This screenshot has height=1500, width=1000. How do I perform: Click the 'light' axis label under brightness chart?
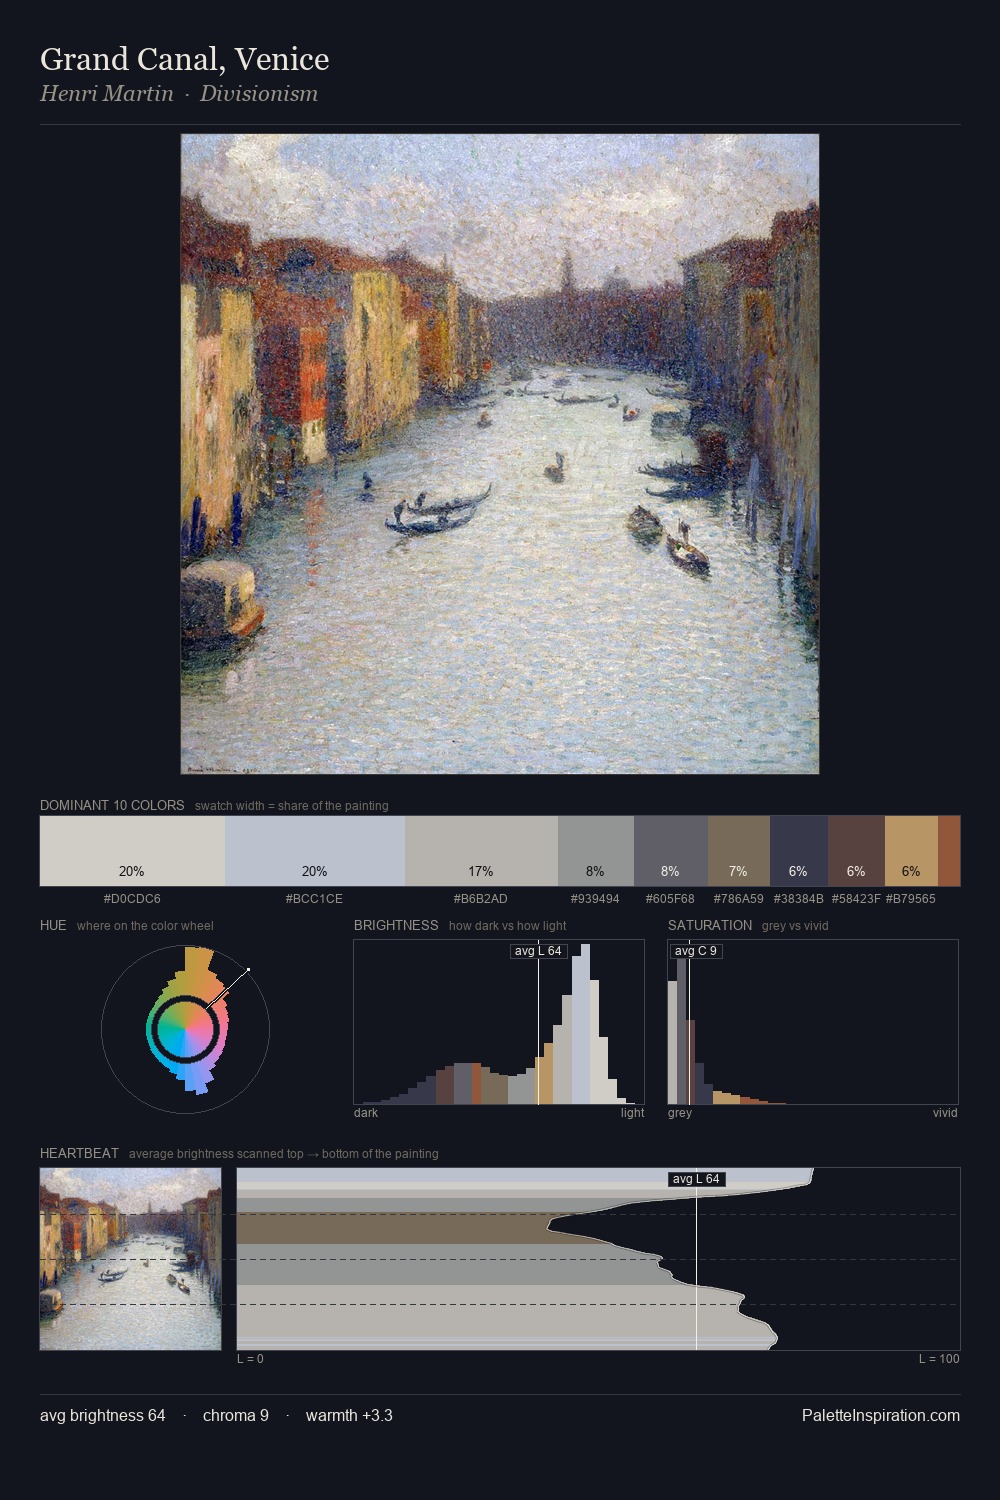[633, 1113]
